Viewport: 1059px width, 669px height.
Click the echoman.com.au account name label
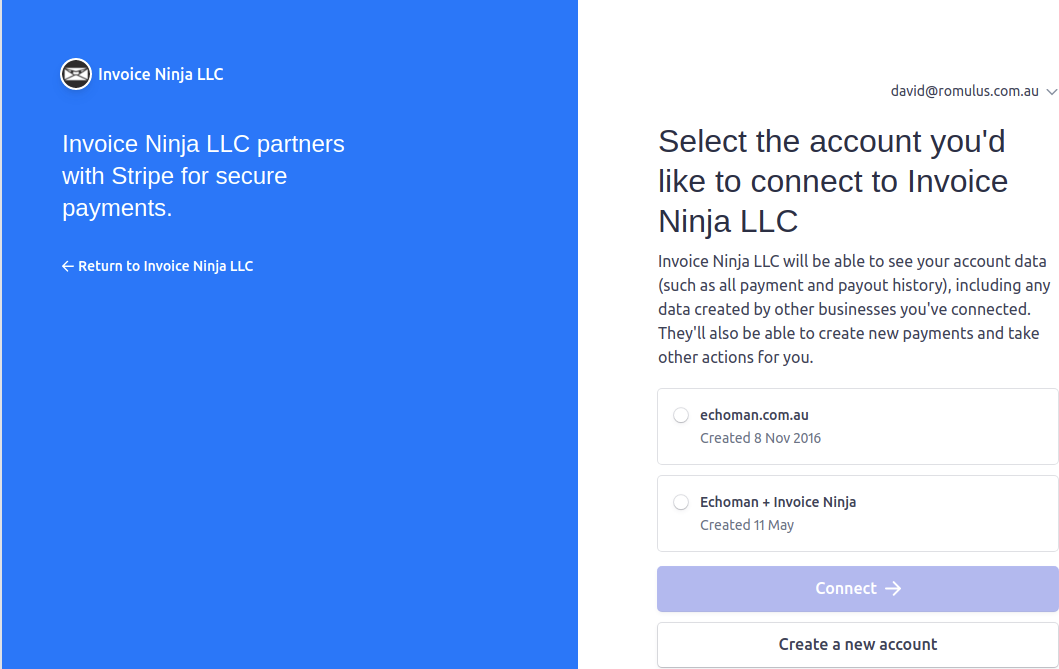click(754, 415)
